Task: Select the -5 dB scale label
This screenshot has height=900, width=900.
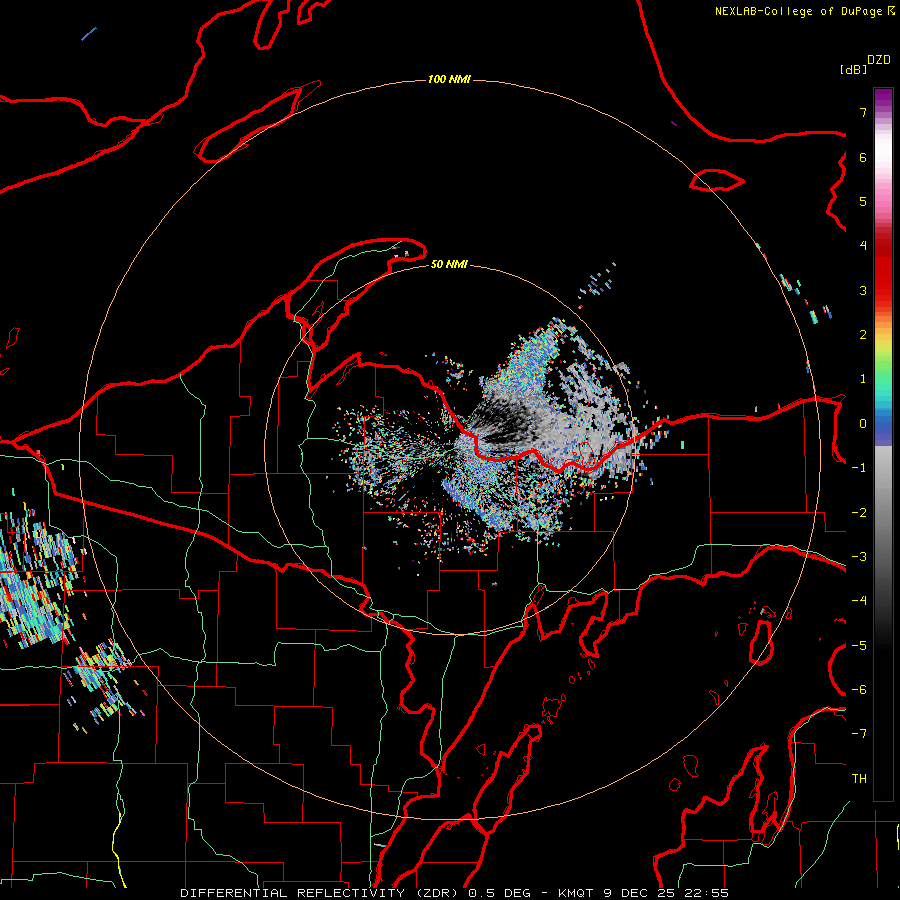Action: click(x=859, y=646)
